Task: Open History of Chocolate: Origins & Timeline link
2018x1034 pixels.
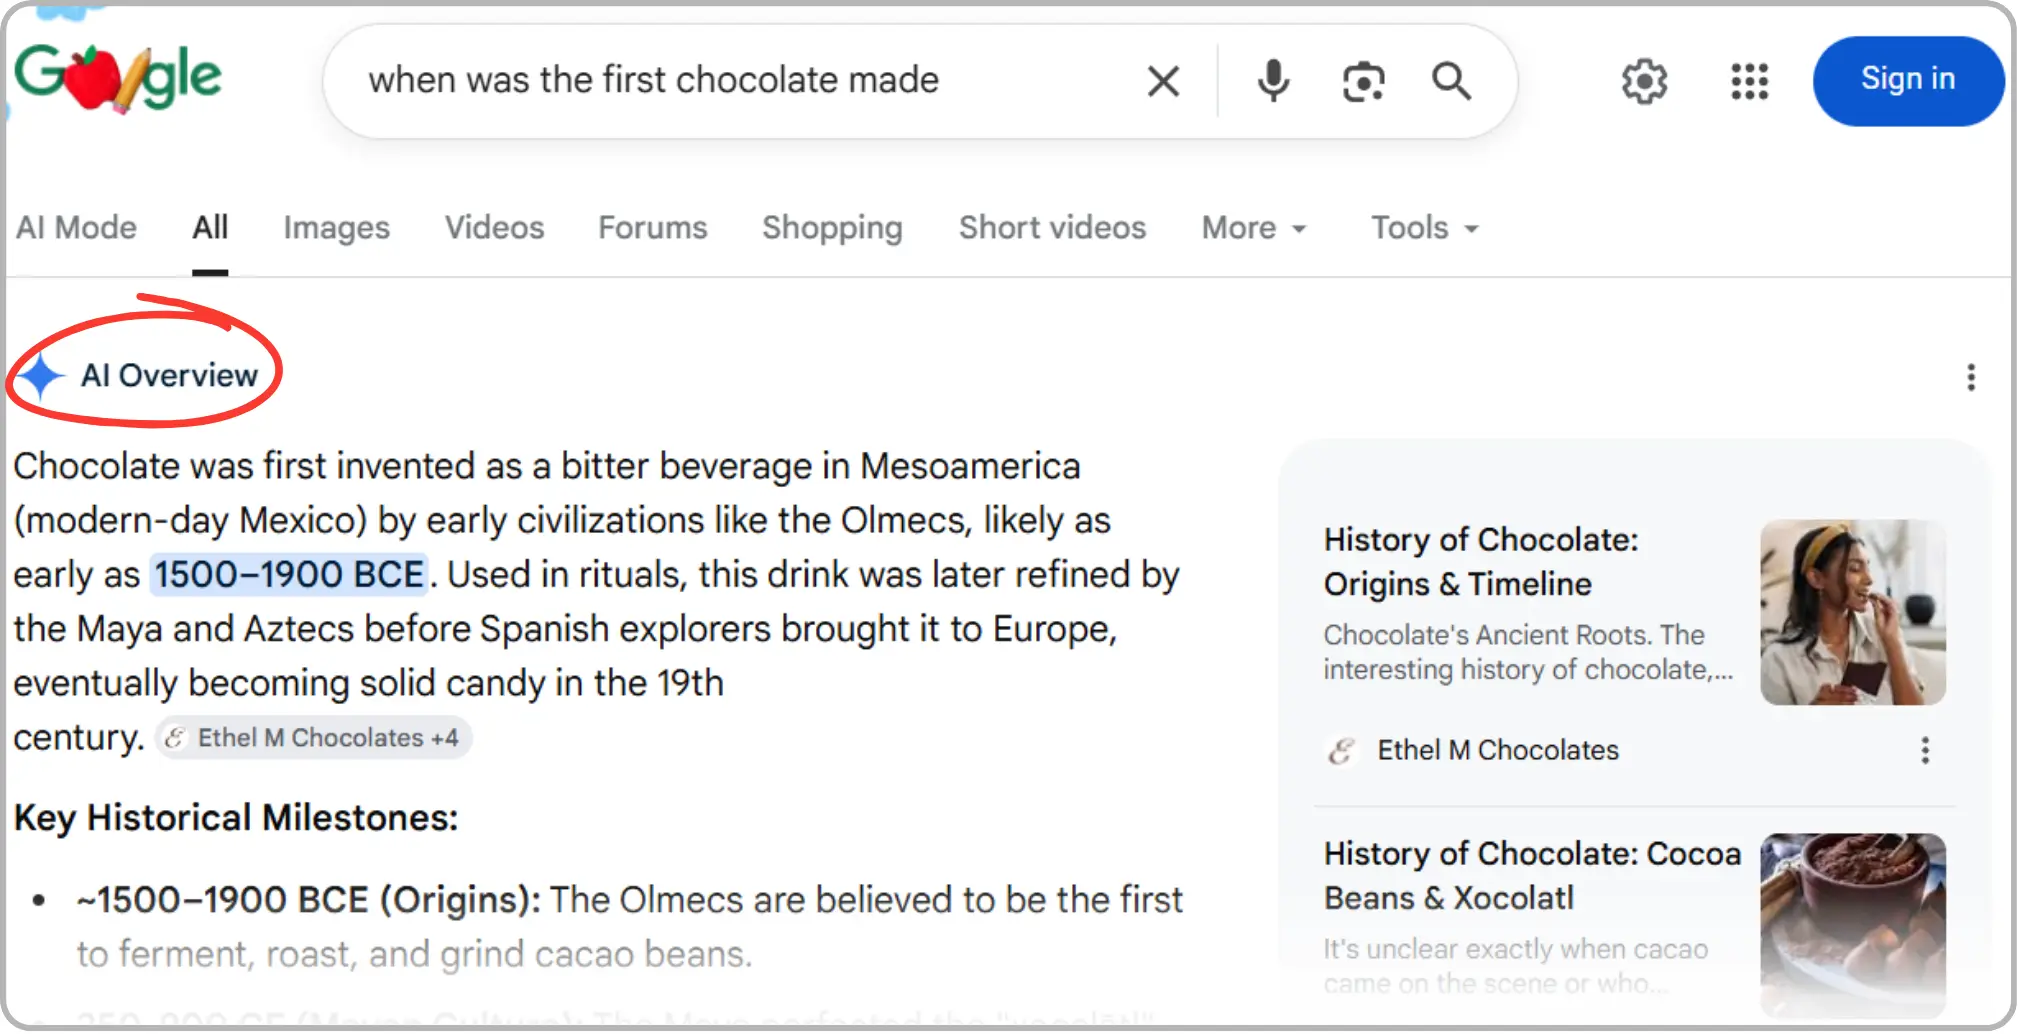Action: click(1480, 561)
